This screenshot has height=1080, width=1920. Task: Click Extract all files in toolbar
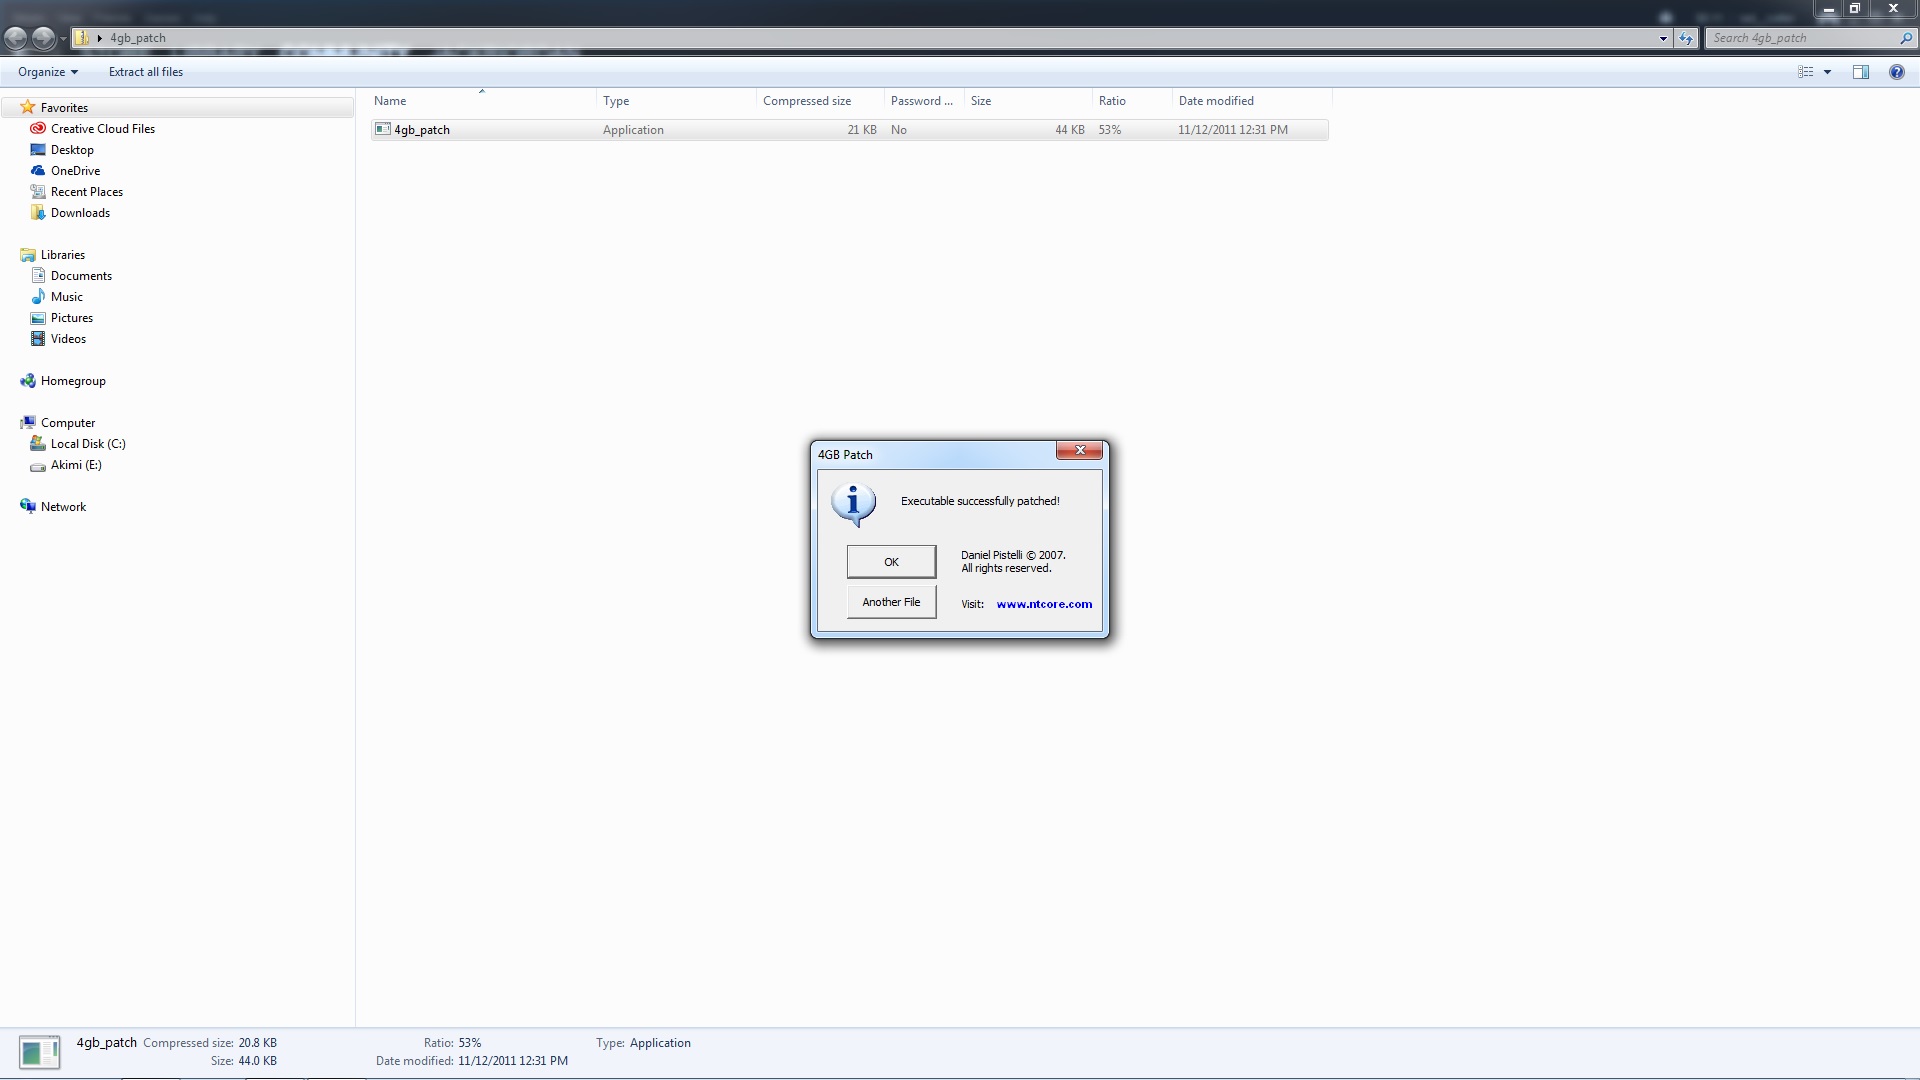tap(146, 72)
